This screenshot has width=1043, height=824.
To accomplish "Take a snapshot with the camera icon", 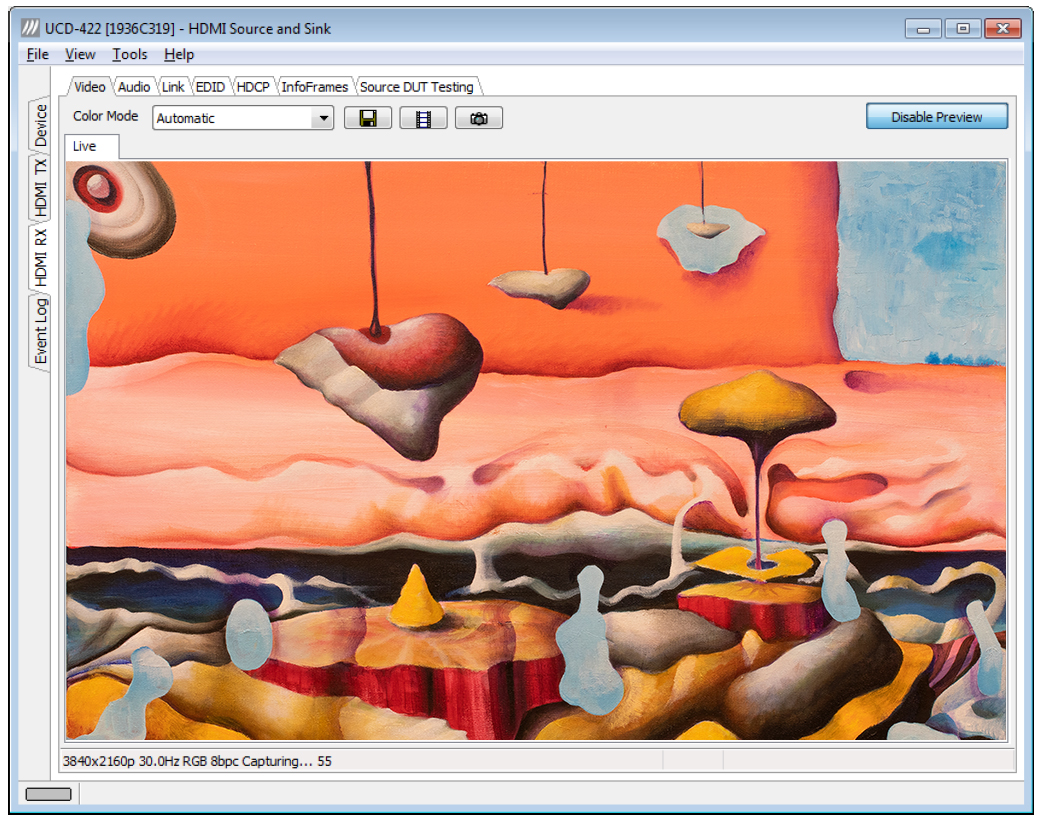I will tap(478, 118).
